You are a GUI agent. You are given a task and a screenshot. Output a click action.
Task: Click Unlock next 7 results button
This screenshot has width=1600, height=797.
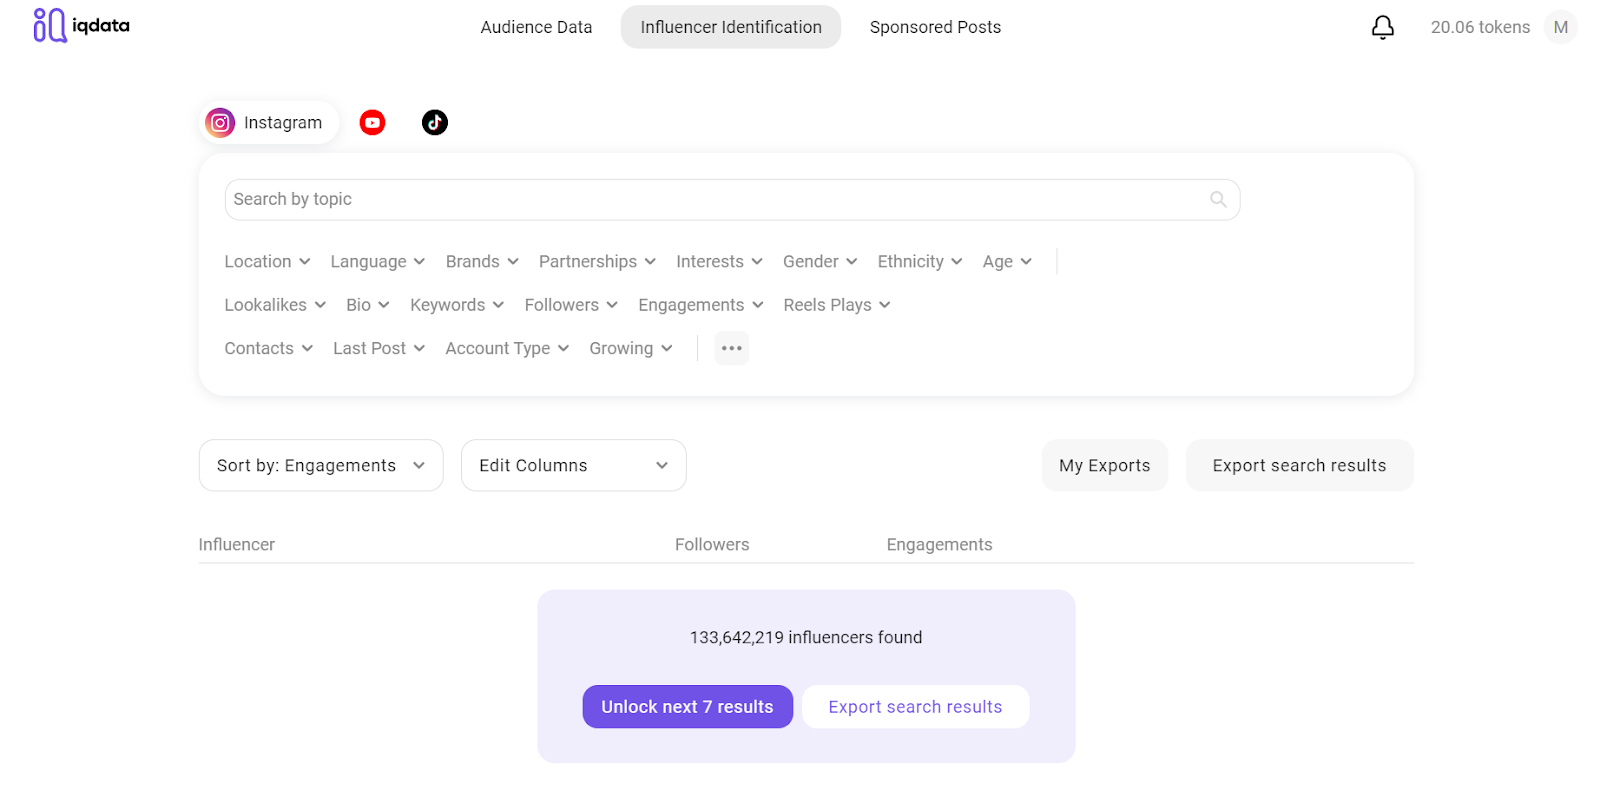click(687, 707)
